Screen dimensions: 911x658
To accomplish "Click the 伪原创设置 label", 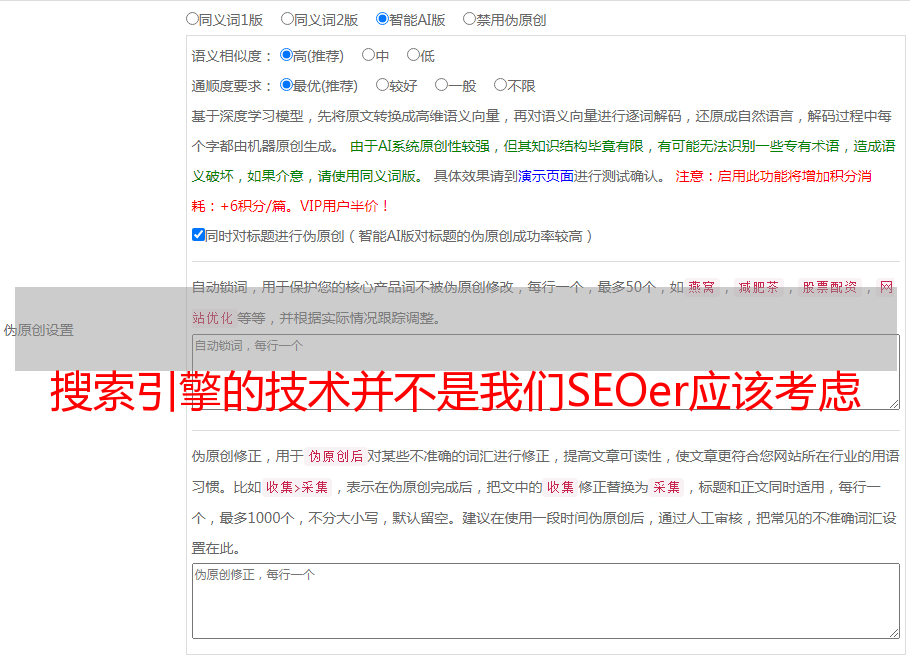I will pyautogui.click(x=39, y=330).
